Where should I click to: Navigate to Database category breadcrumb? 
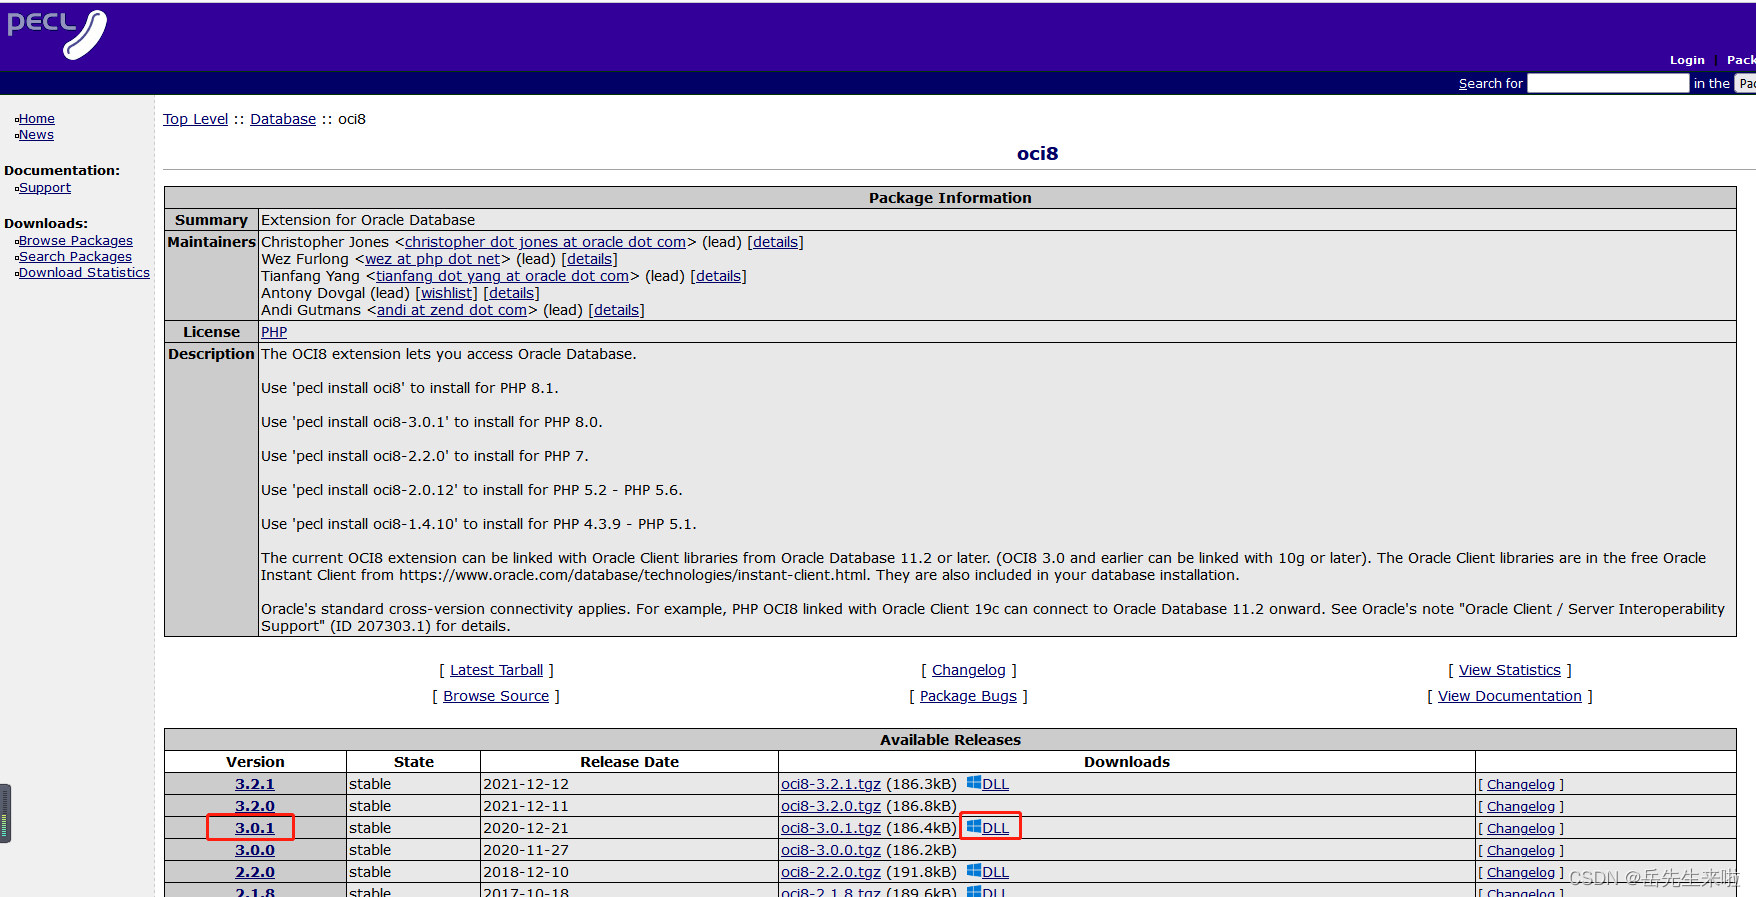coord(283,119)
